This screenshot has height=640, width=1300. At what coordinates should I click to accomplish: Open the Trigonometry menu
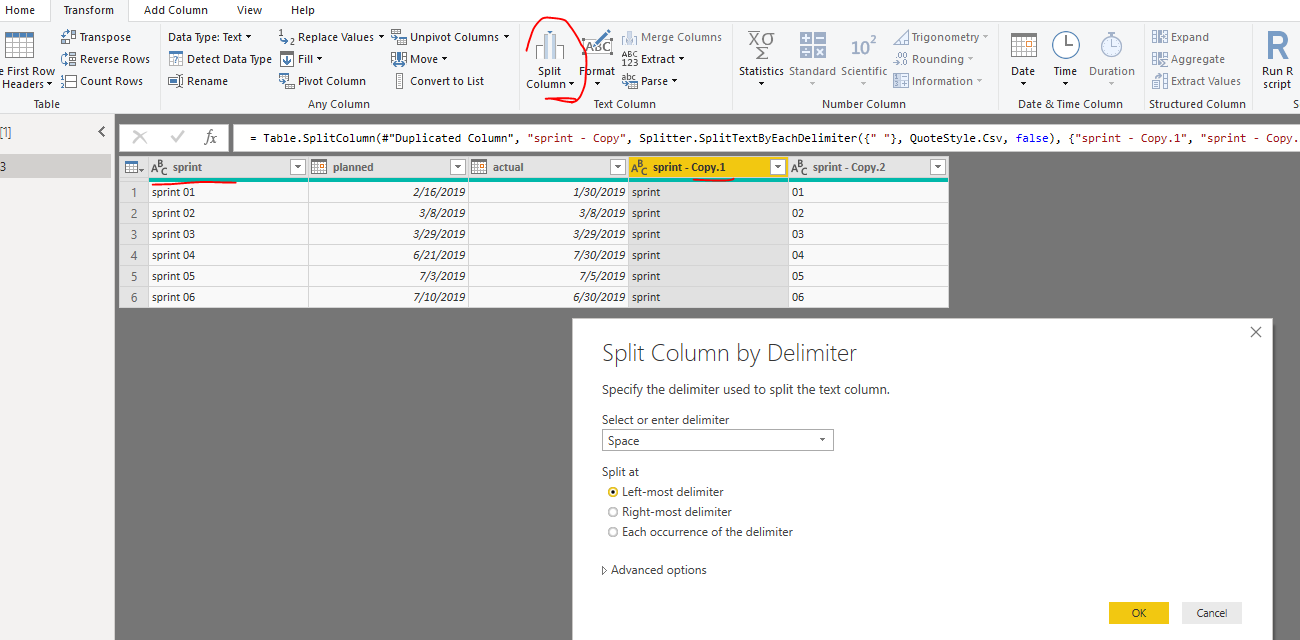(x=941, y=37)
